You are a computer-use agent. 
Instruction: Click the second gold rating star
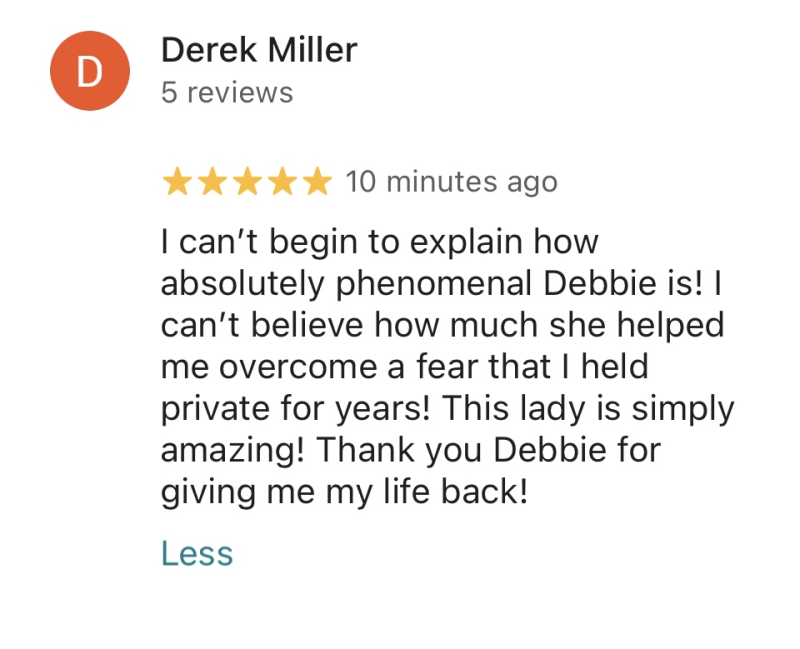(213, 181)
